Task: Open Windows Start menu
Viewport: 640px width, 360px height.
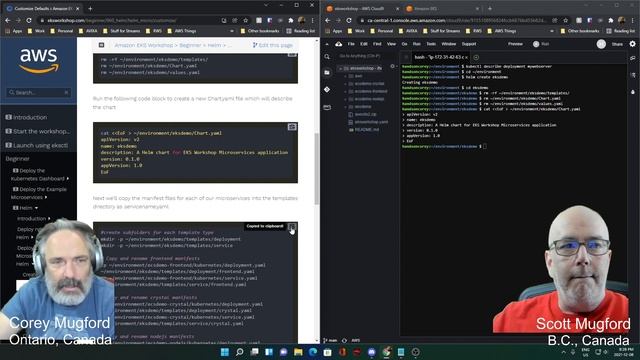Action: pos(224,352)
